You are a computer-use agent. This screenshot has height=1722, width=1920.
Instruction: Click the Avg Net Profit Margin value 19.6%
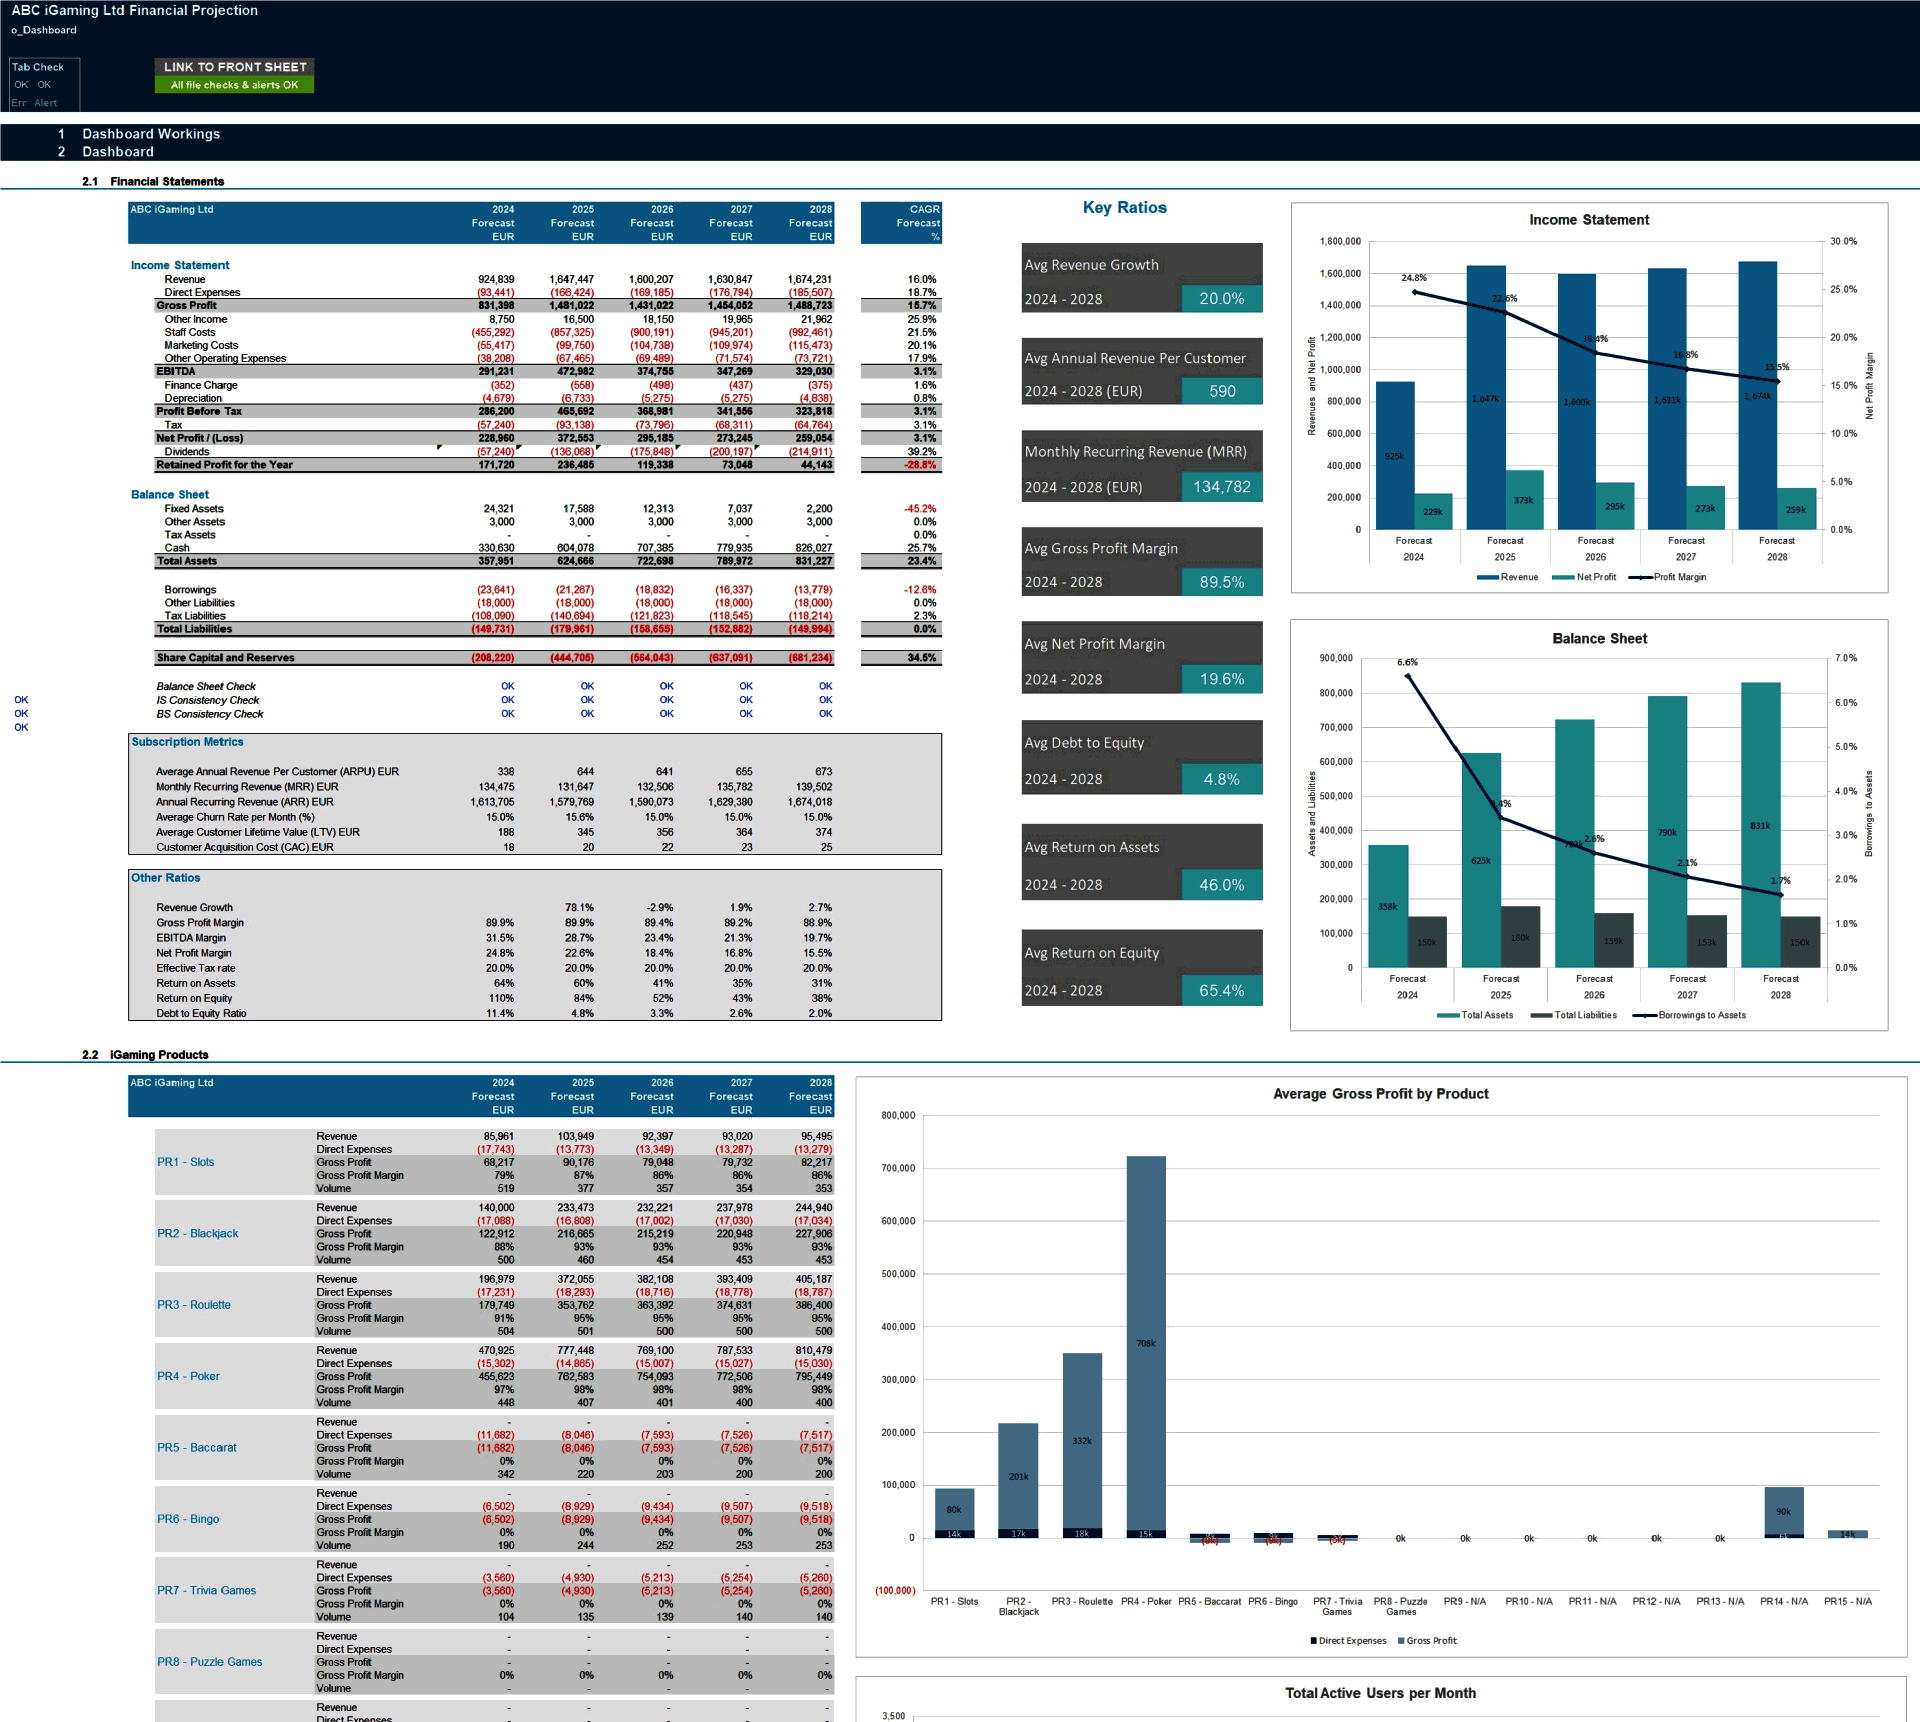point(1222,679)
